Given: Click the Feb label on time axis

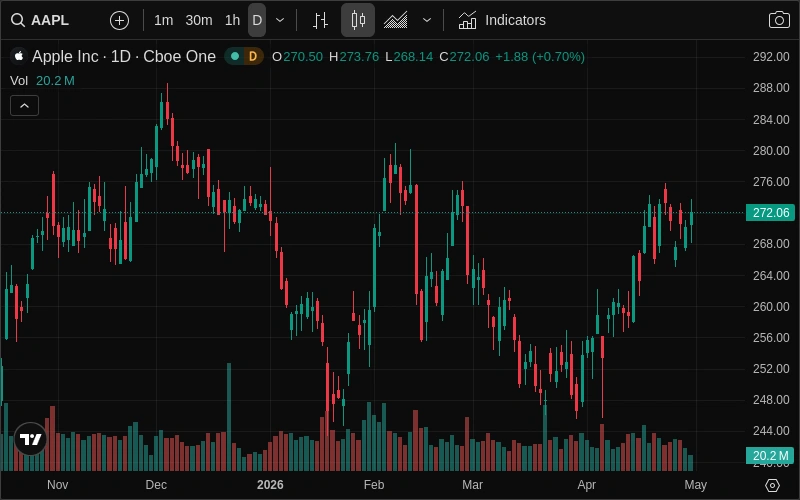Looking at the screenshot, I should (x=374, y=485).
